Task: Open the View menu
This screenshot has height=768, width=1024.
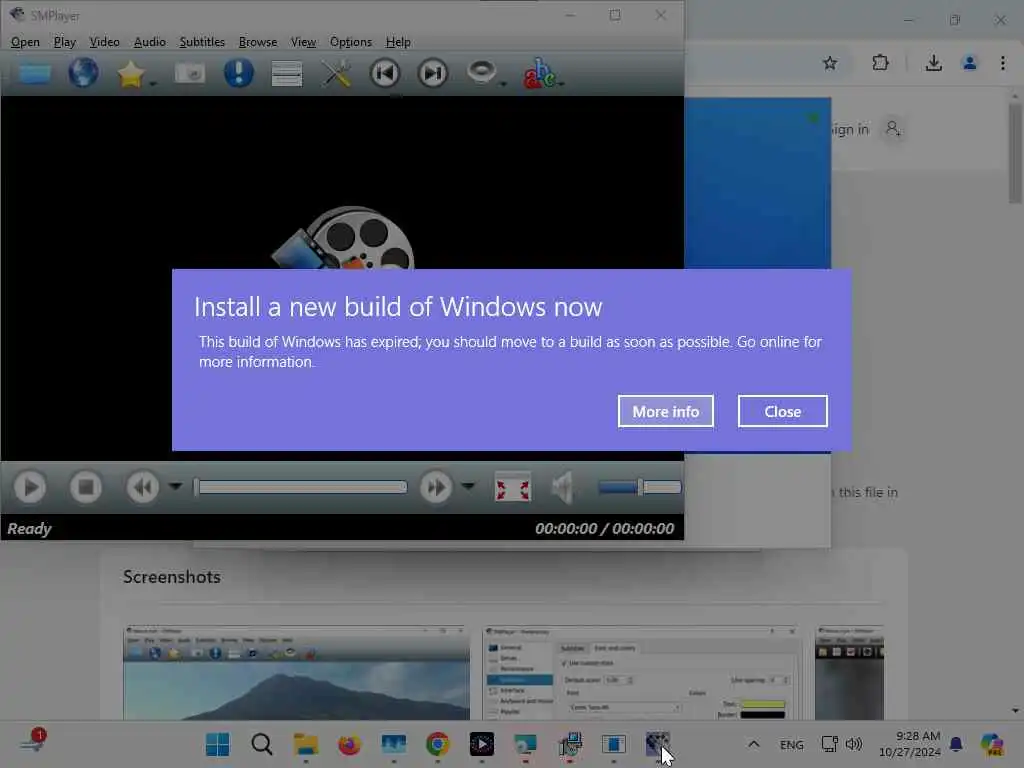Action: [303, 42]
